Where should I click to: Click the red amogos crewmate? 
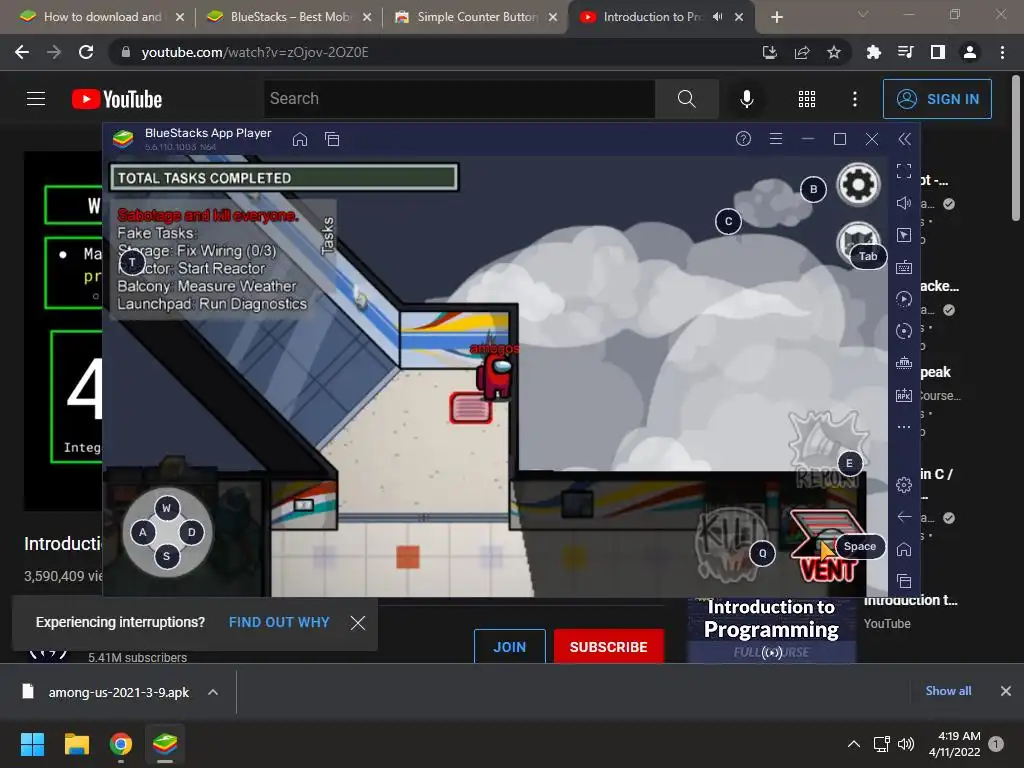click(x=496, y=376)
